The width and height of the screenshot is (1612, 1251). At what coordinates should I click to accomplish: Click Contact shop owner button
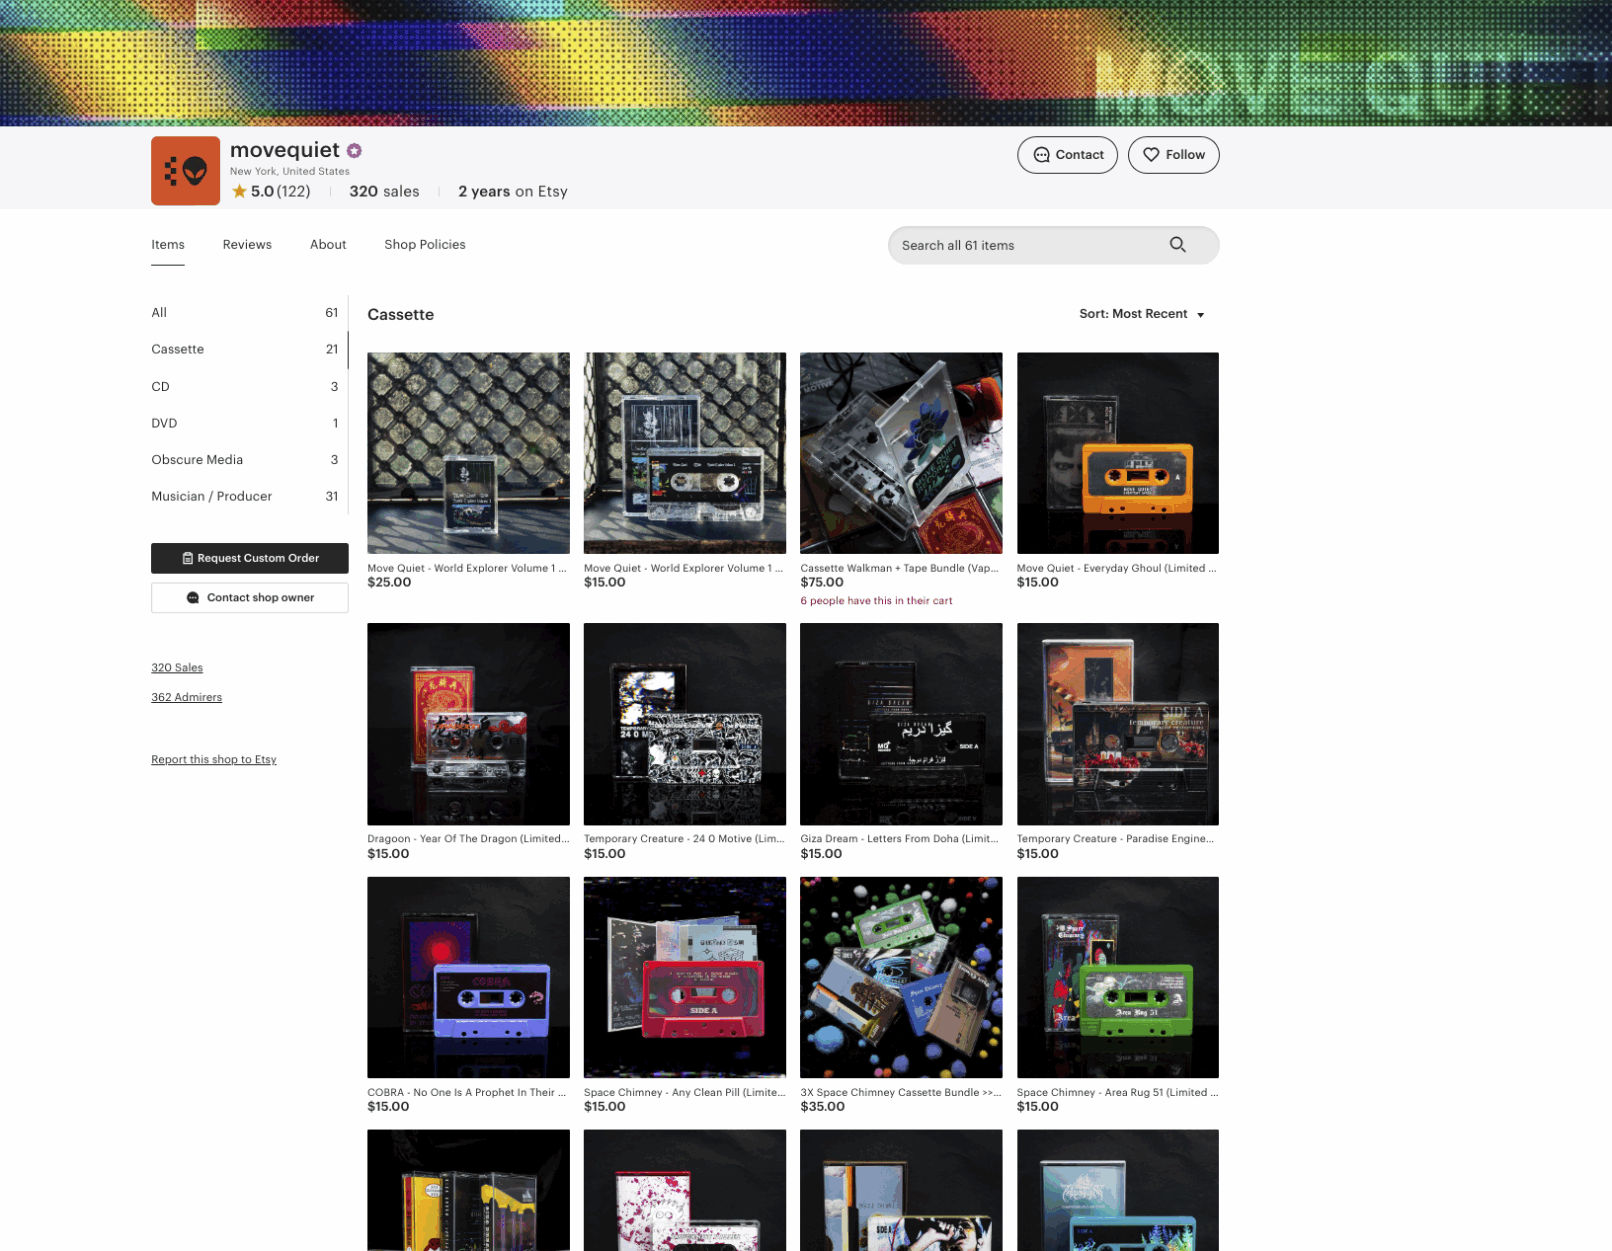pyautogui.click(x=250, y=598)
